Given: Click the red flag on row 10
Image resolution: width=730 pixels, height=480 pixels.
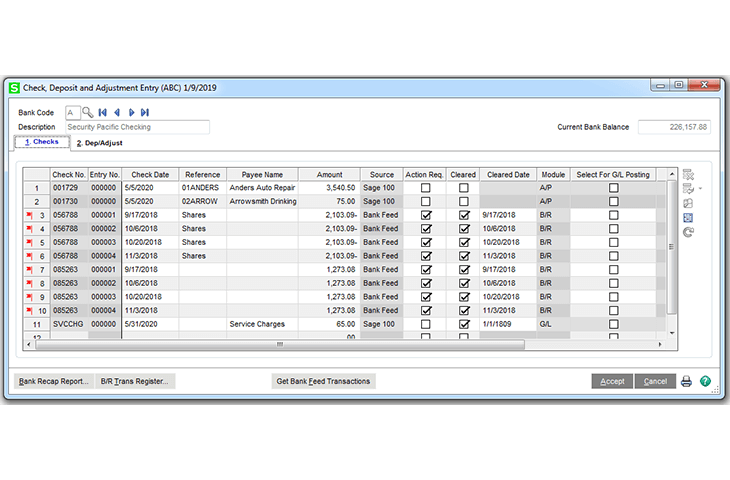Looking at the screenshot, I should 29,310.
